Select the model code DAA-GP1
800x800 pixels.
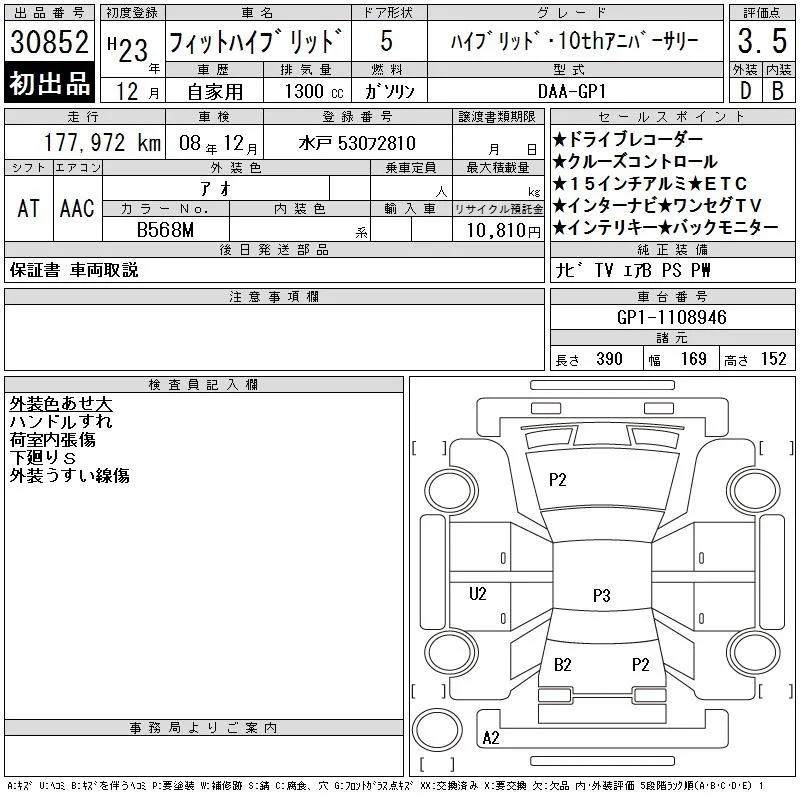click(571, 91)
